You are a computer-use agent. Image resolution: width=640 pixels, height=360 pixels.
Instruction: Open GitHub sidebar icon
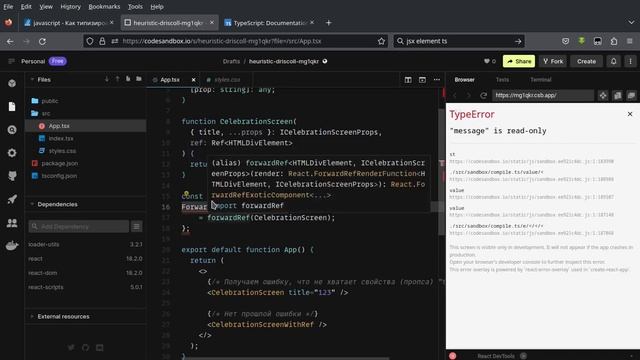(x=12, y=176)
